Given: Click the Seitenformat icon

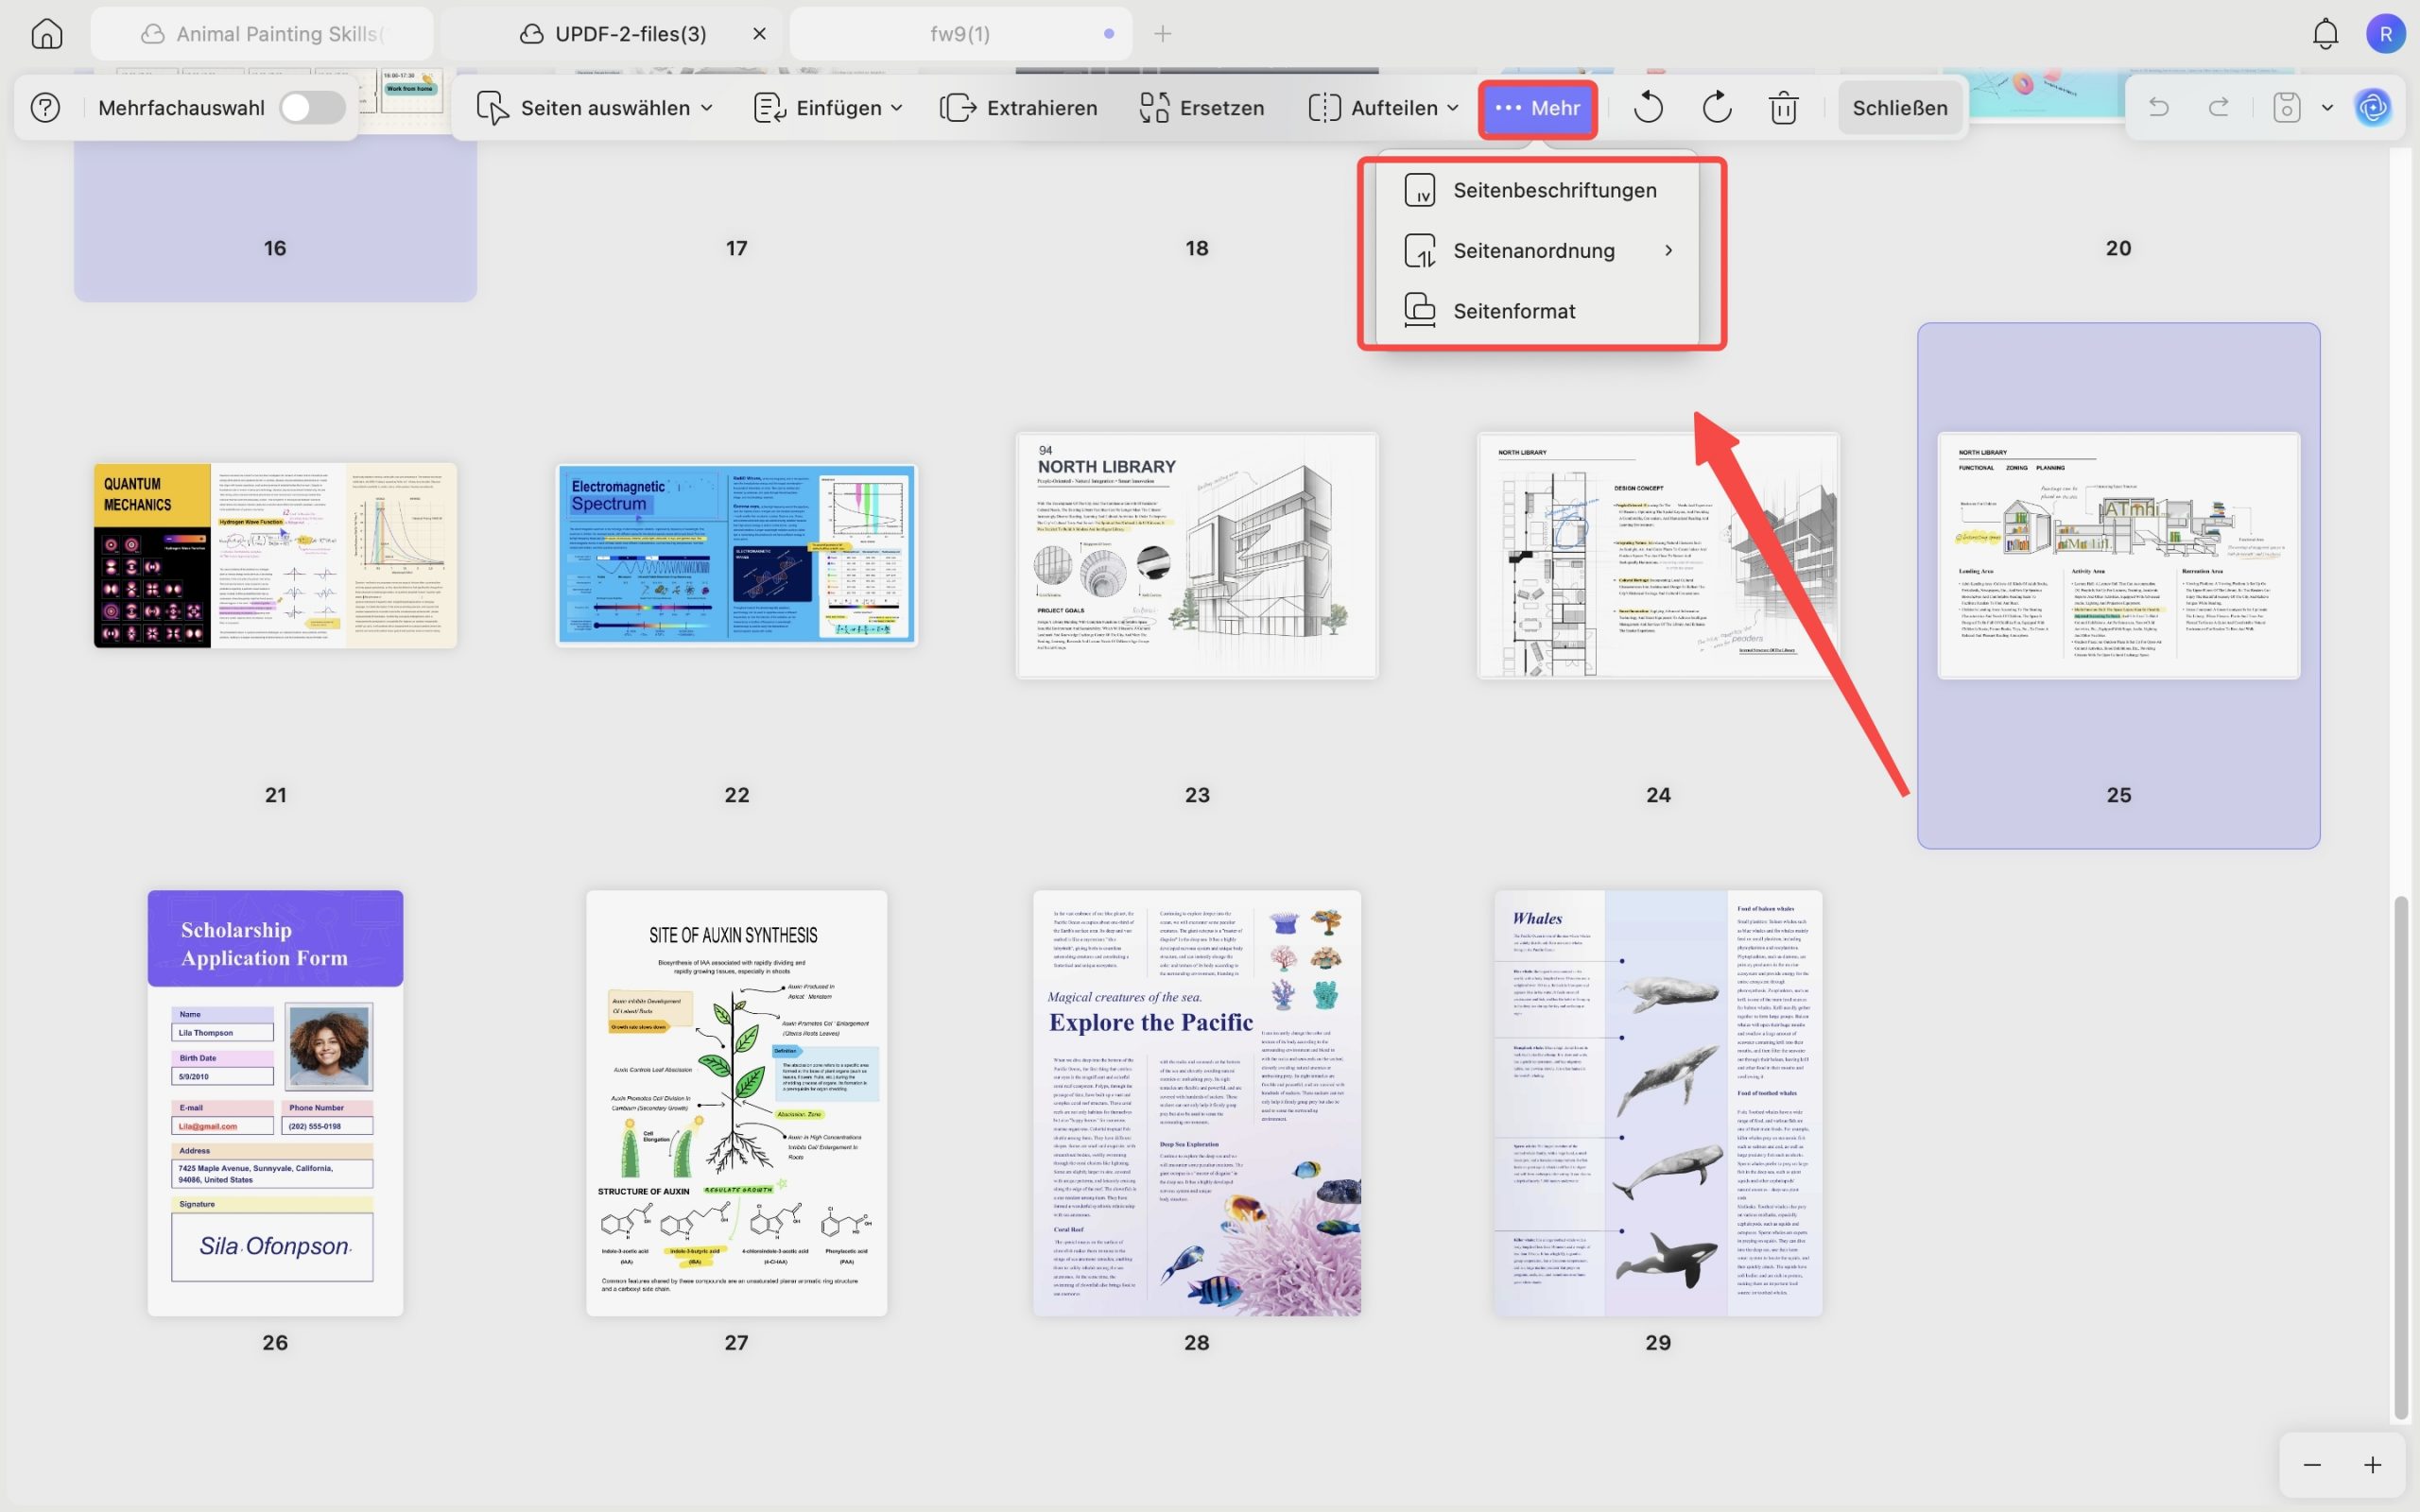Looking at the screenshot, I should 1419,311.
